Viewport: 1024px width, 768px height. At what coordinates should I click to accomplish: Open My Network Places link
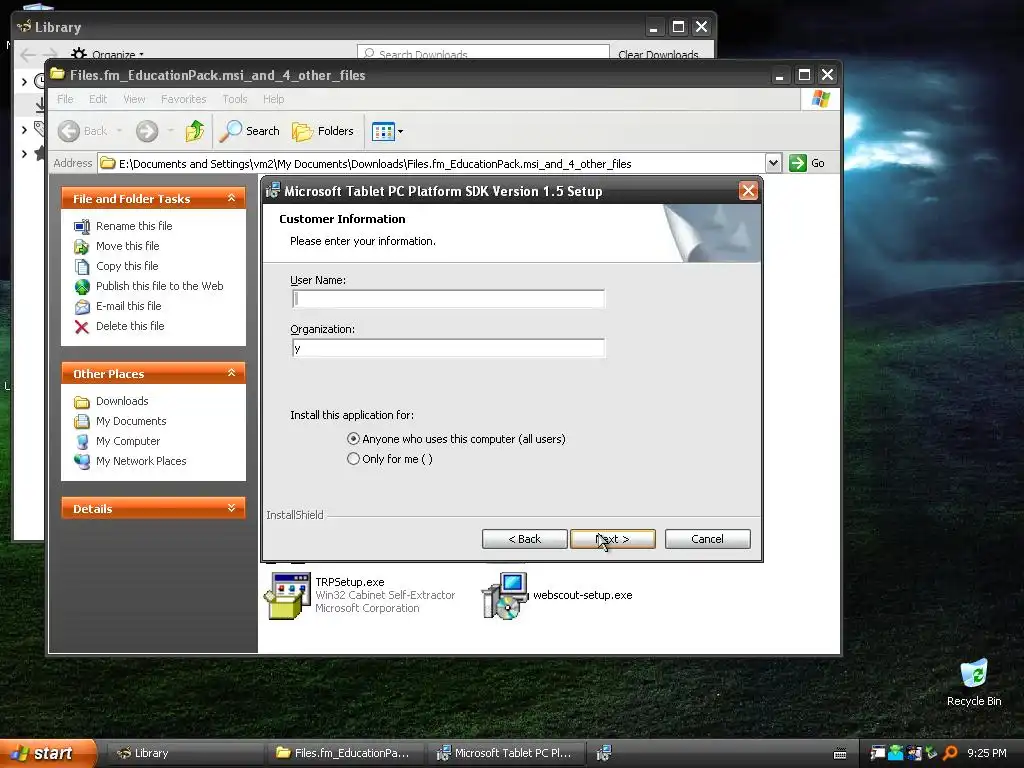(x=140, y=461)
